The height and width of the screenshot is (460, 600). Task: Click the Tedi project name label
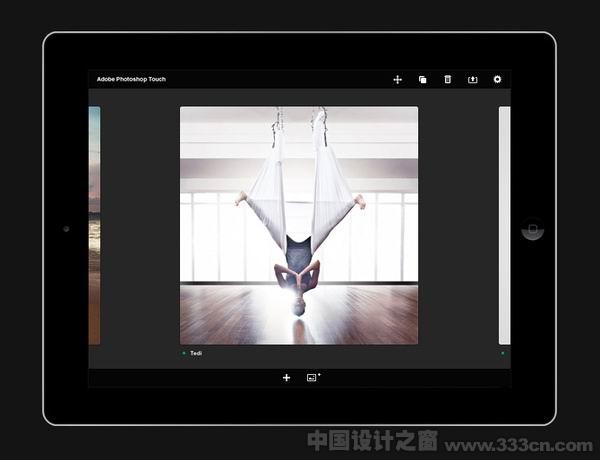(x=196, y=353)
